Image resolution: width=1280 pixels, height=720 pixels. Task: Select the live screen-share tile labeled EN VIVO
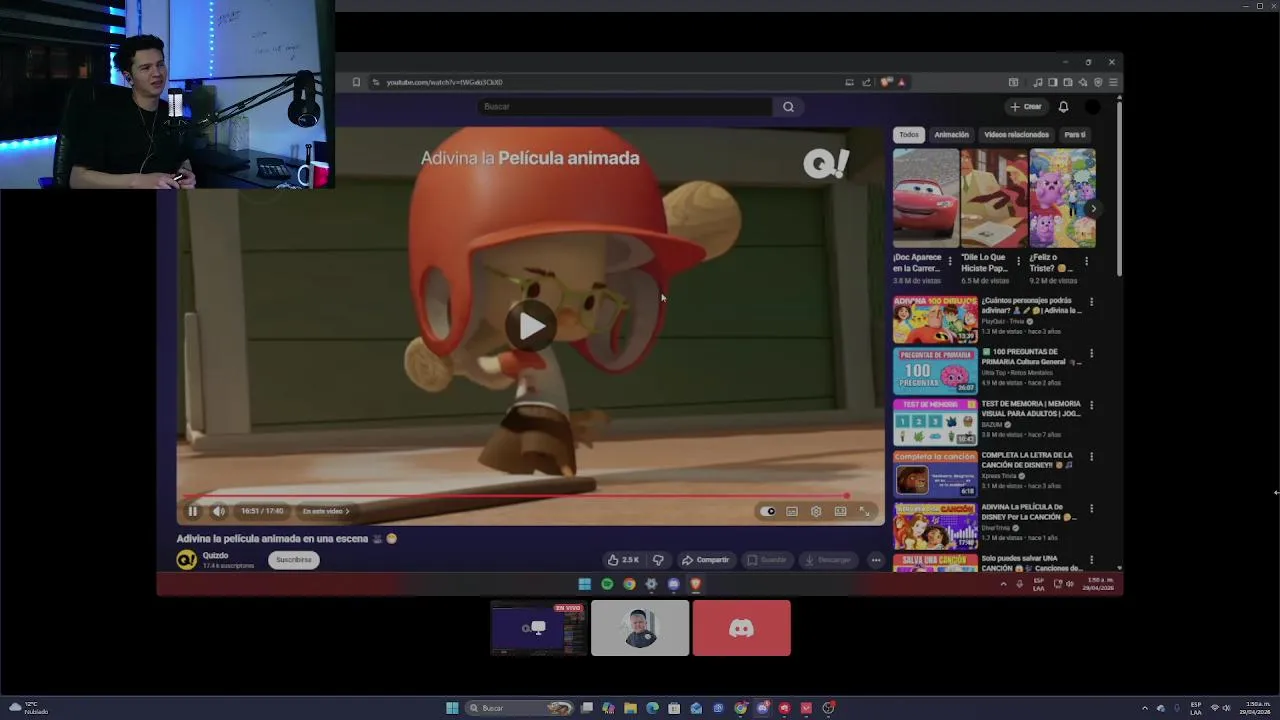(538, 628)
